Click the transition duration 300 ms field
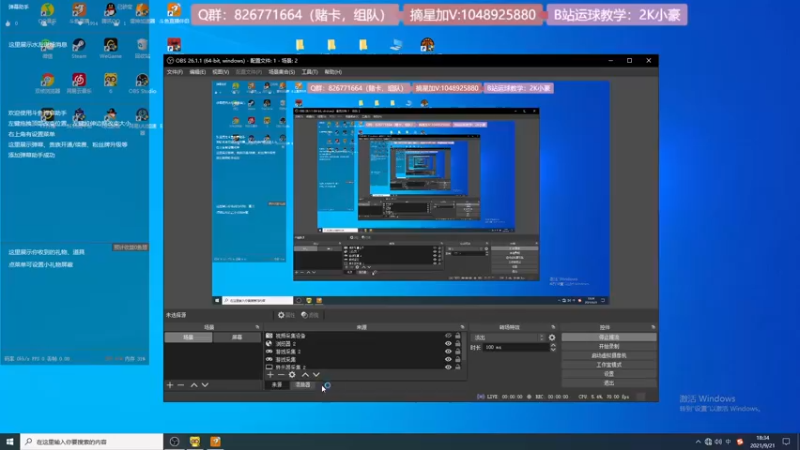800x450 pixels. [515, 347]
